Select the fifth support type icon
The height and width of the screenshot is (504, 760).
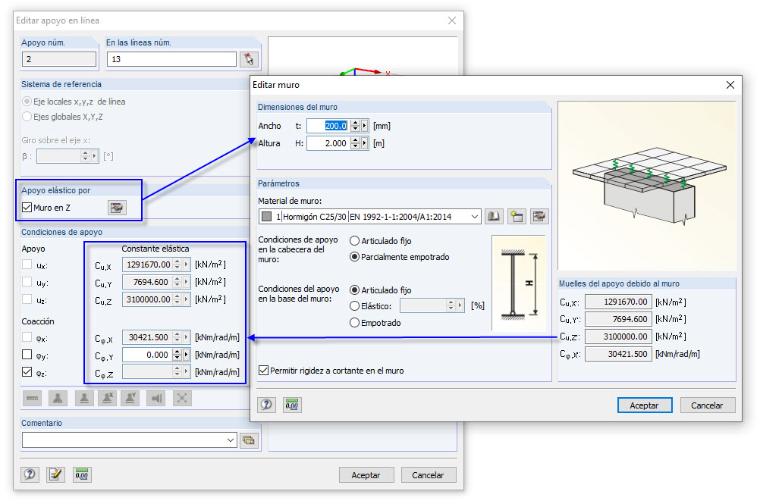(x=130, y=398)
